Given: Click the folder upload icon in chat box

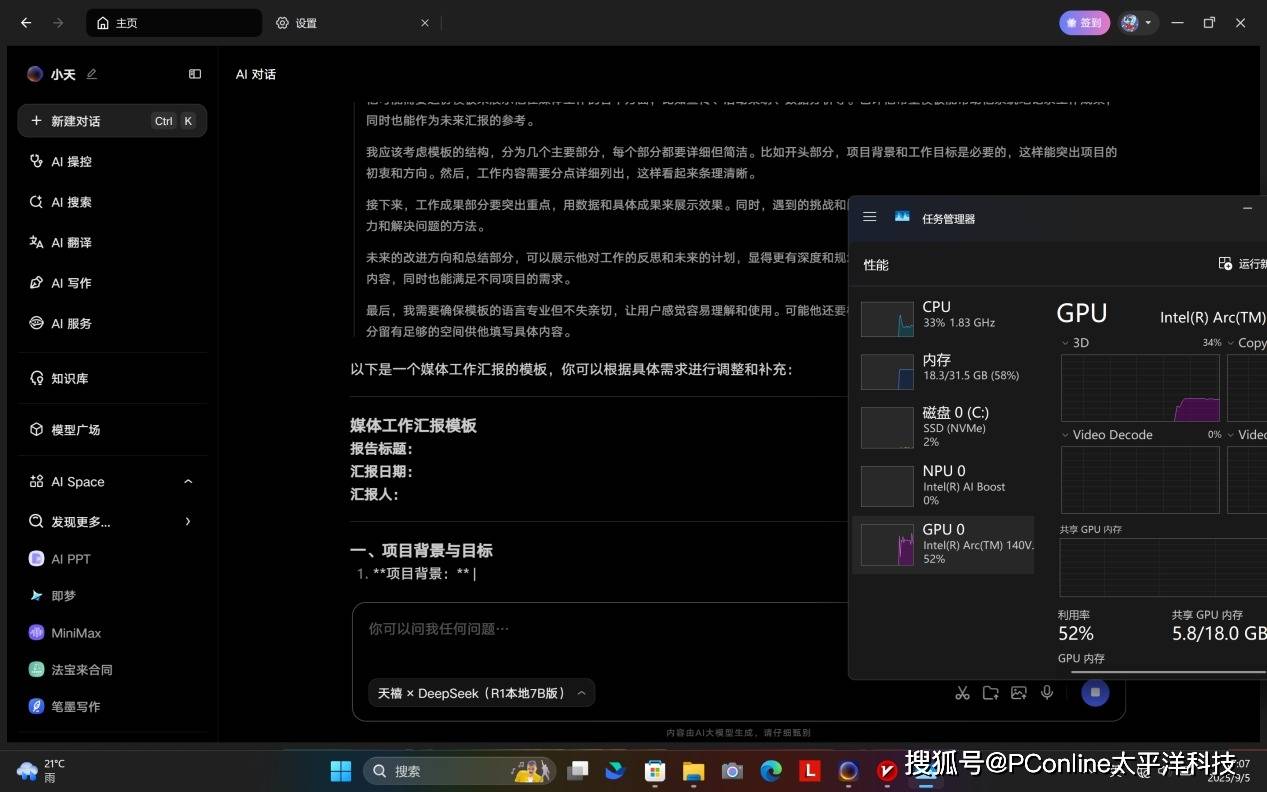Looking at the screenshot, I should [x=990, y=693].
